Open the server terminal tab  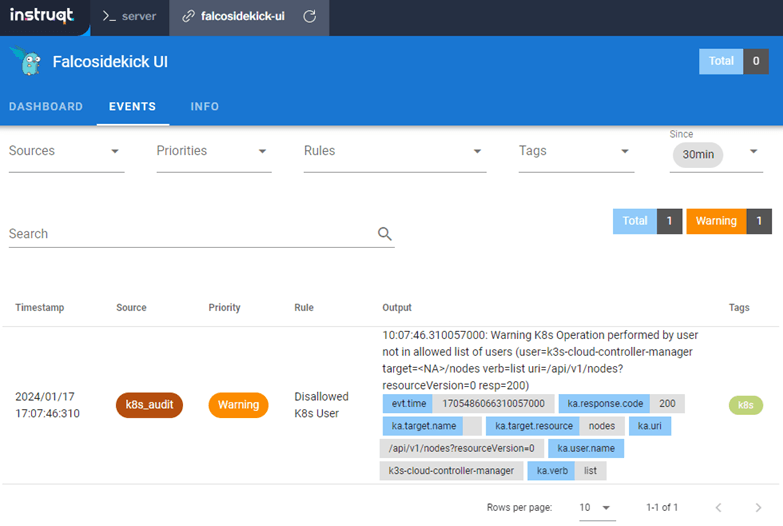coord(129,17)
